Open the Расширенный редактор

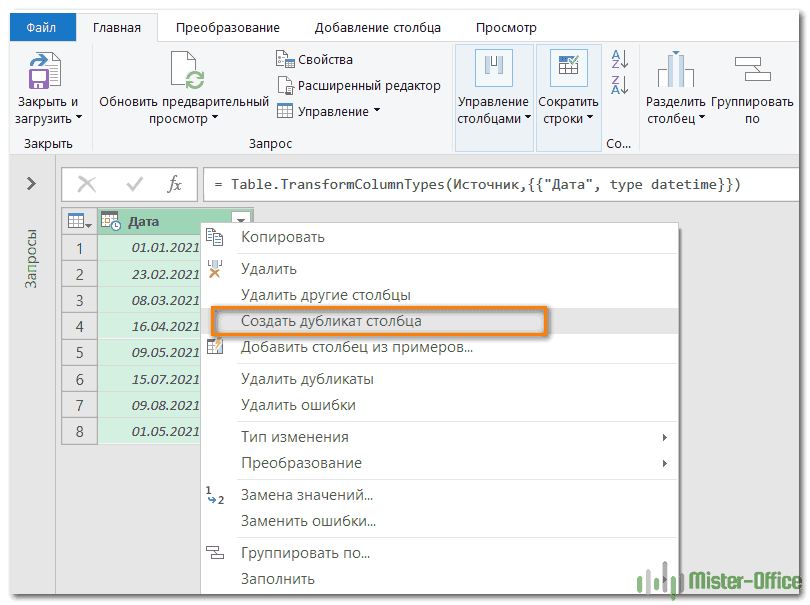[x=358, y=86]
